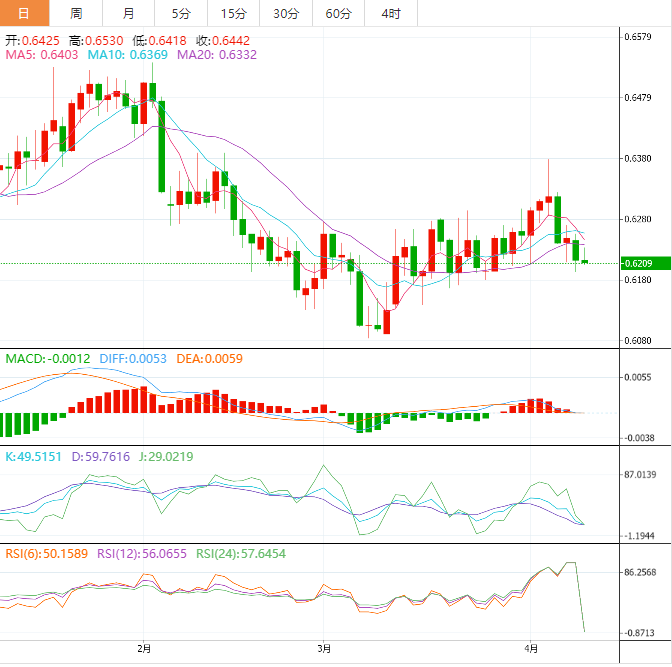The image size is (672, 667).
Task: Switch to the 4时 chart tab
Action: [x=391, y=14]
